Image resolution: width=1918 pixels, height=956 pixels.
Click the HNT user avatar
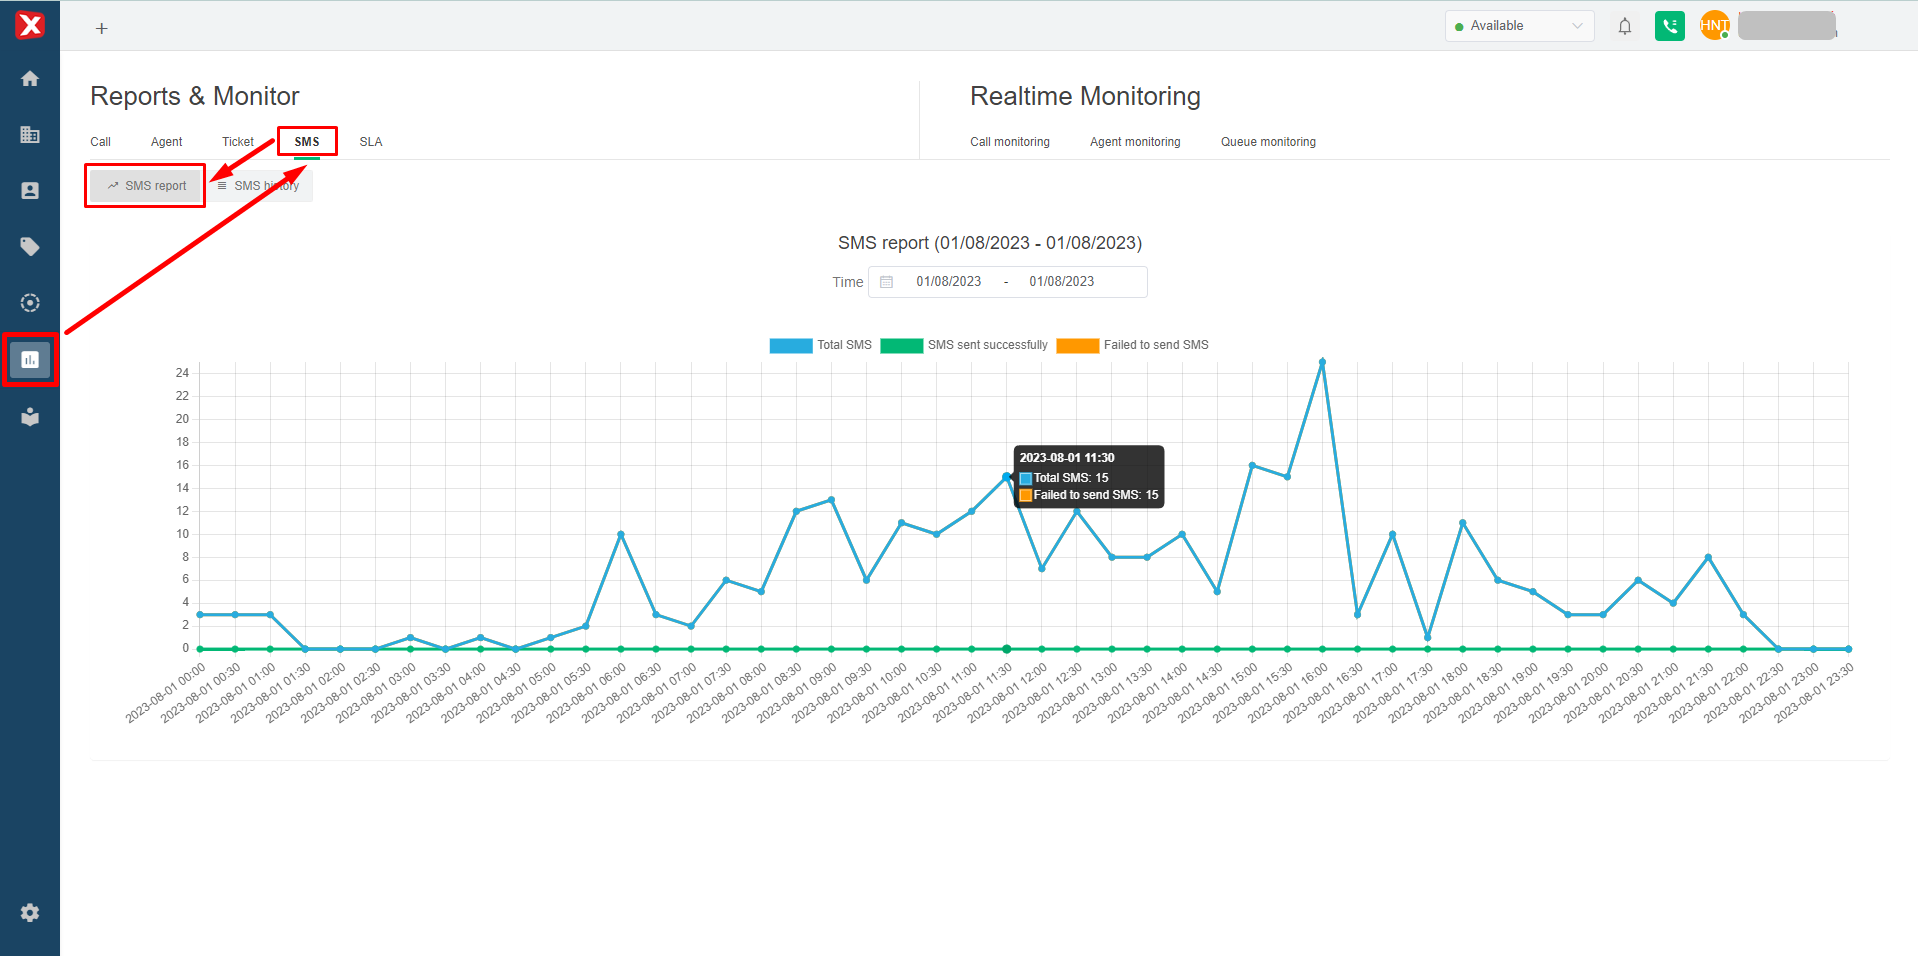coord(1714,26)
